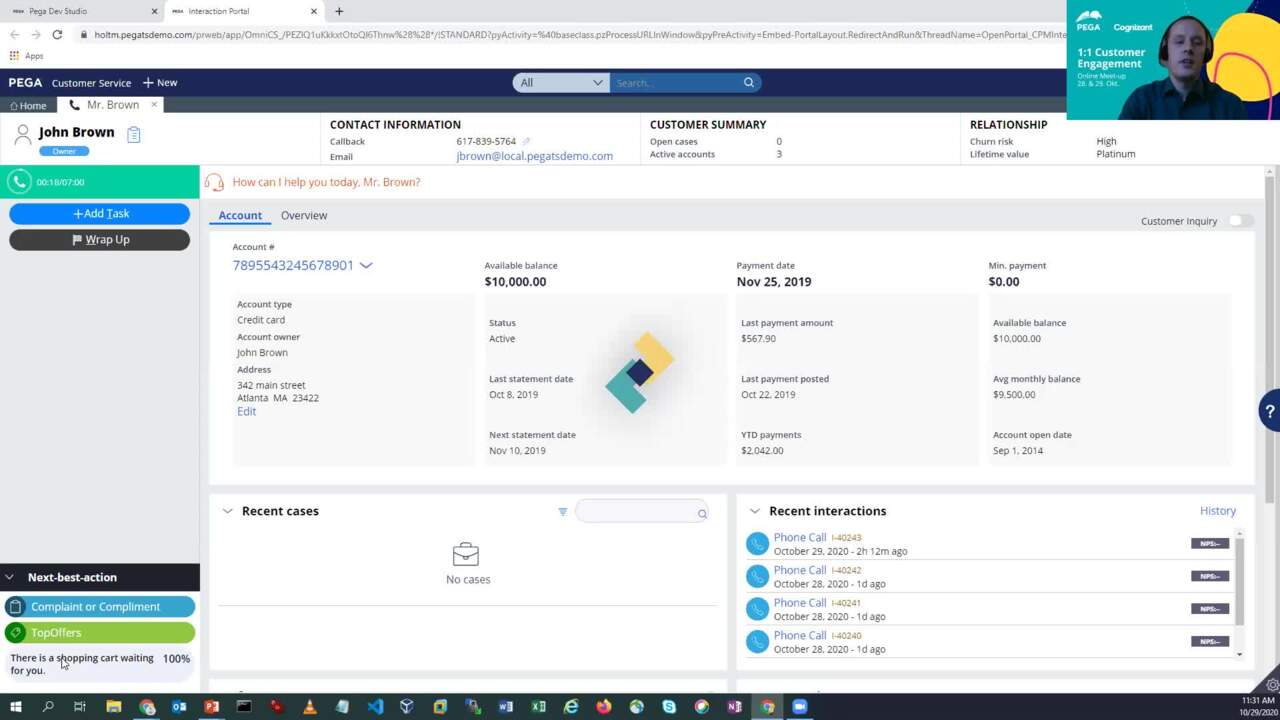1280x720 pixels.
Task: Click the search magnifier in the top bar
Action: click(x=748, y=83)
